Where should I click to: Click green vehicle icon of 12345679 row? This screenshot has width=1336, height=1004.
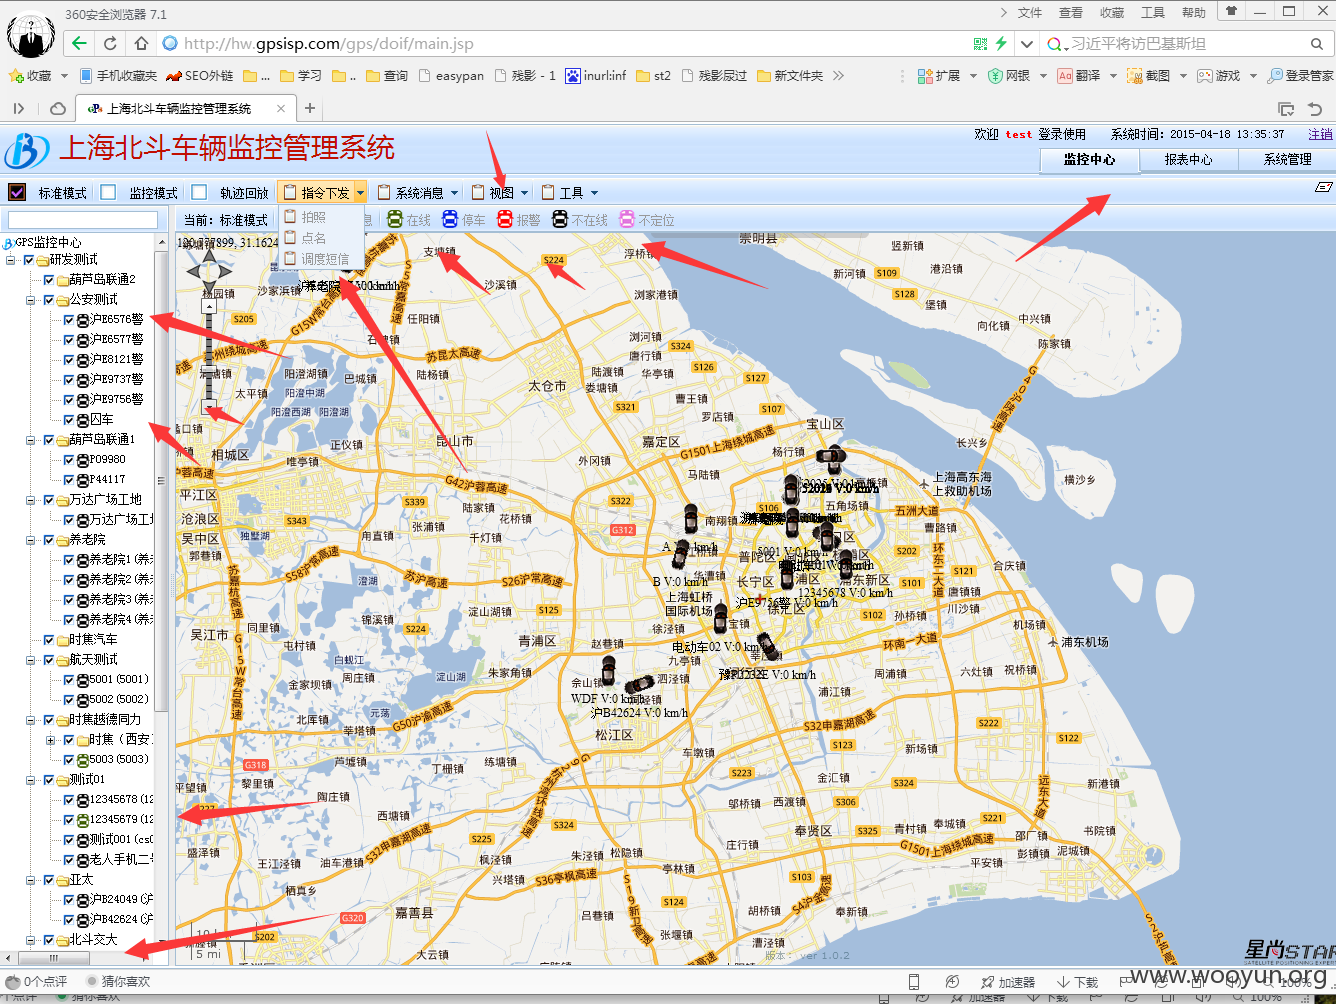pyautogui.click(x=83, y=820)
